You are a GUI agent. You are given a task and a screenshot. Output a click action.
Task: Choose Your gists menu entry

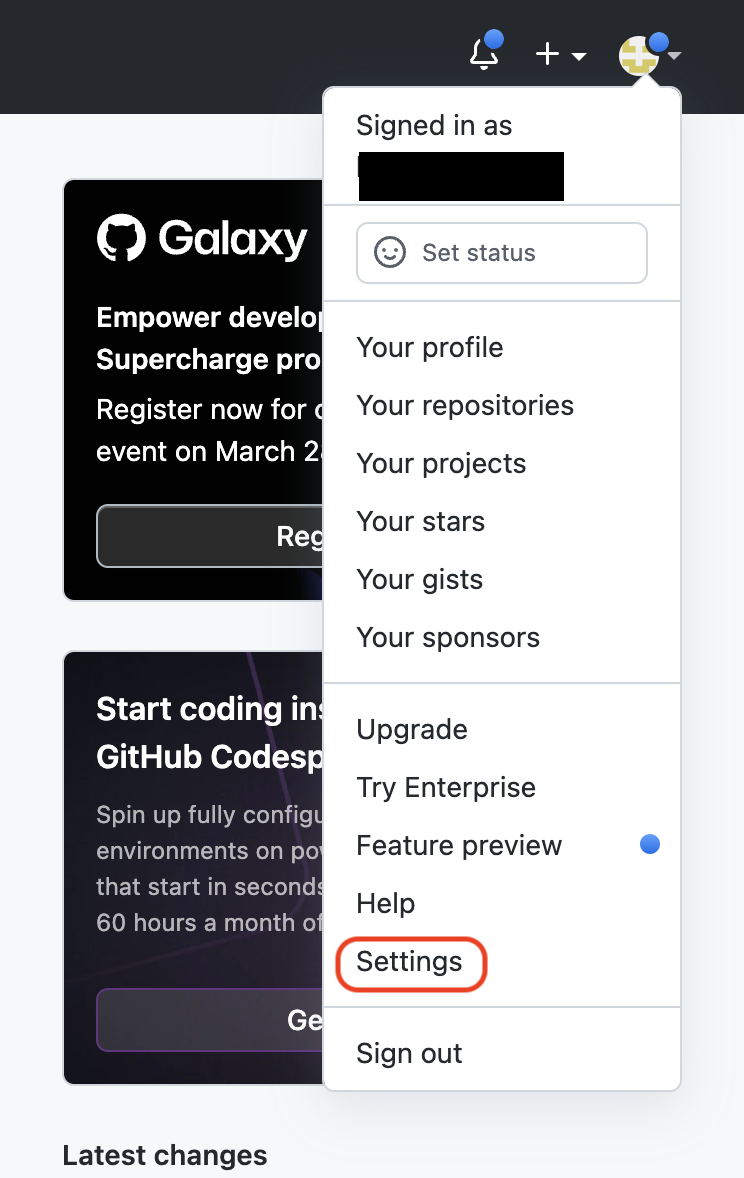tap(419, 579)
